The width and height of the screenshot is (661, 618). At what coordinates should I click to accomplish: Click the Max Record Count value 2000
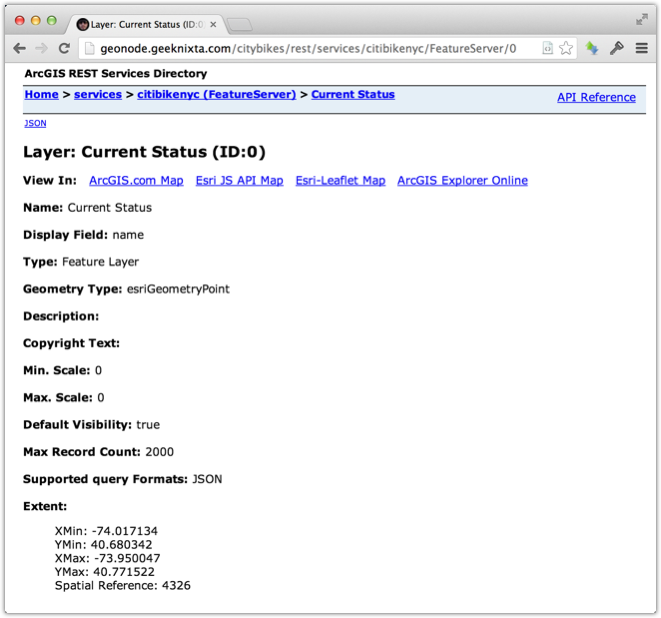tap(159, 452)
